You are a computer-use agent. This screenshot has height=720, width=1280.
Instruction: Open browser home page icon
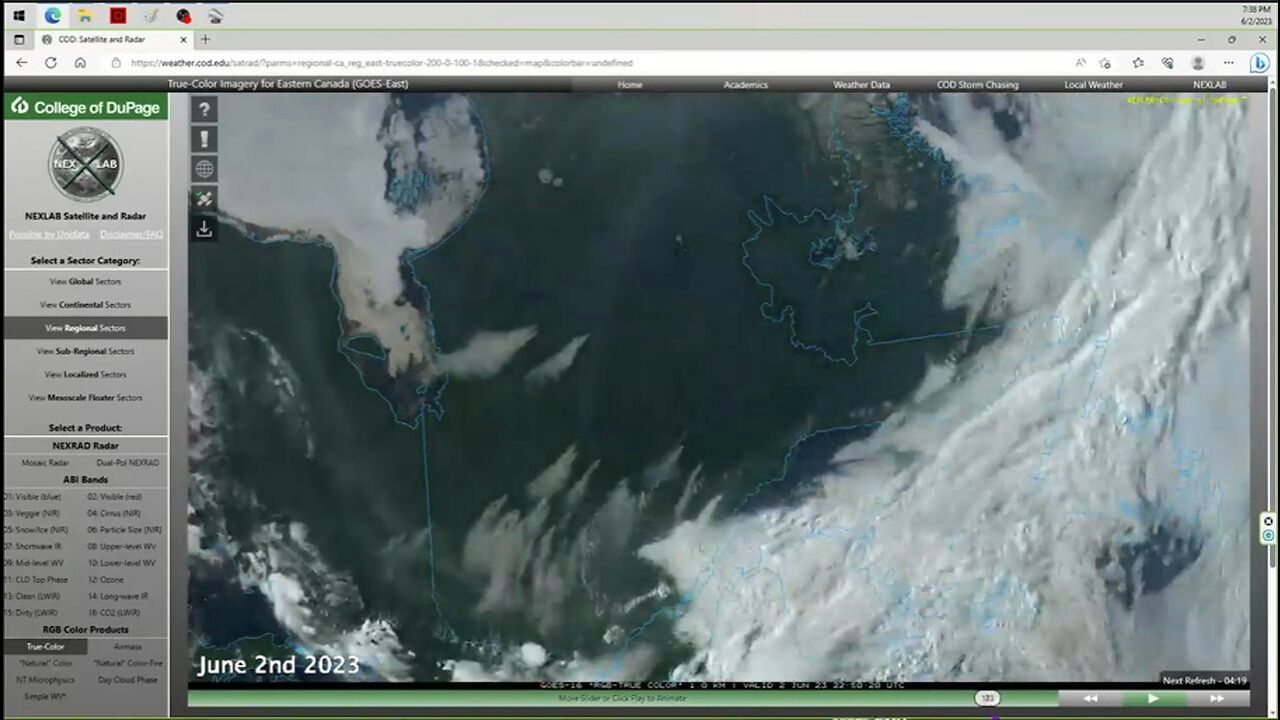(80, 62)
